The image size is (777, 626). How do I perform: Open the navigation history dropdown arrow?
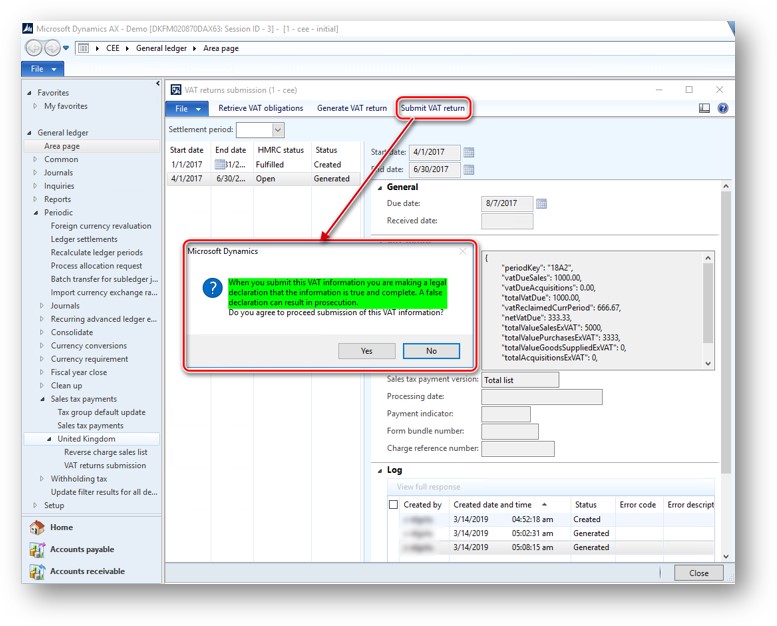(66, 48)
